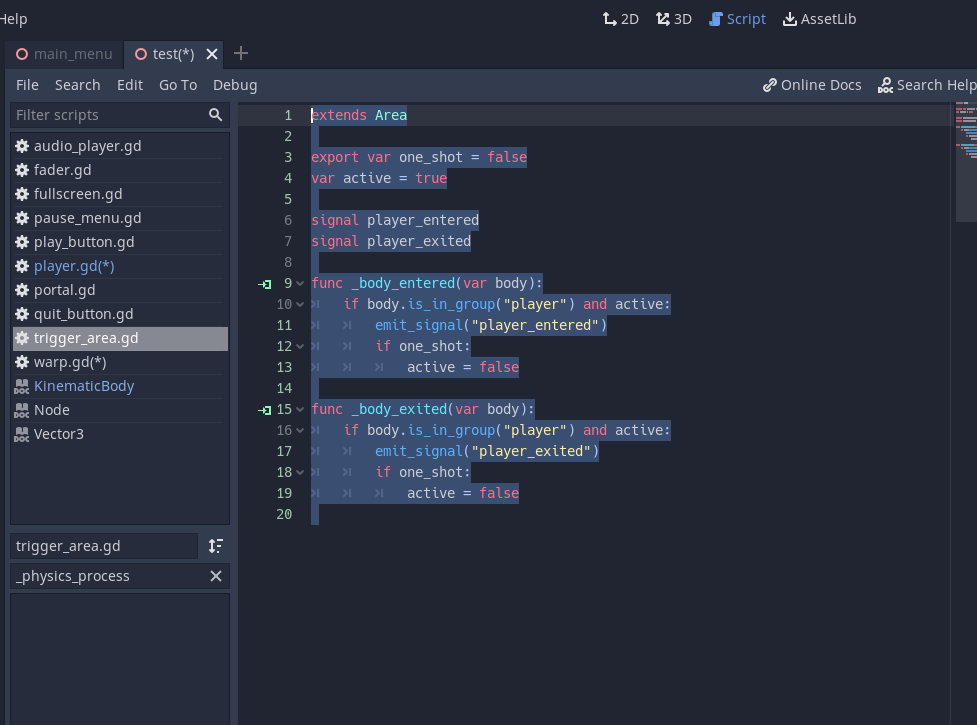
Task: Click the signal connection icon on line 15
Action: point(265,410)
